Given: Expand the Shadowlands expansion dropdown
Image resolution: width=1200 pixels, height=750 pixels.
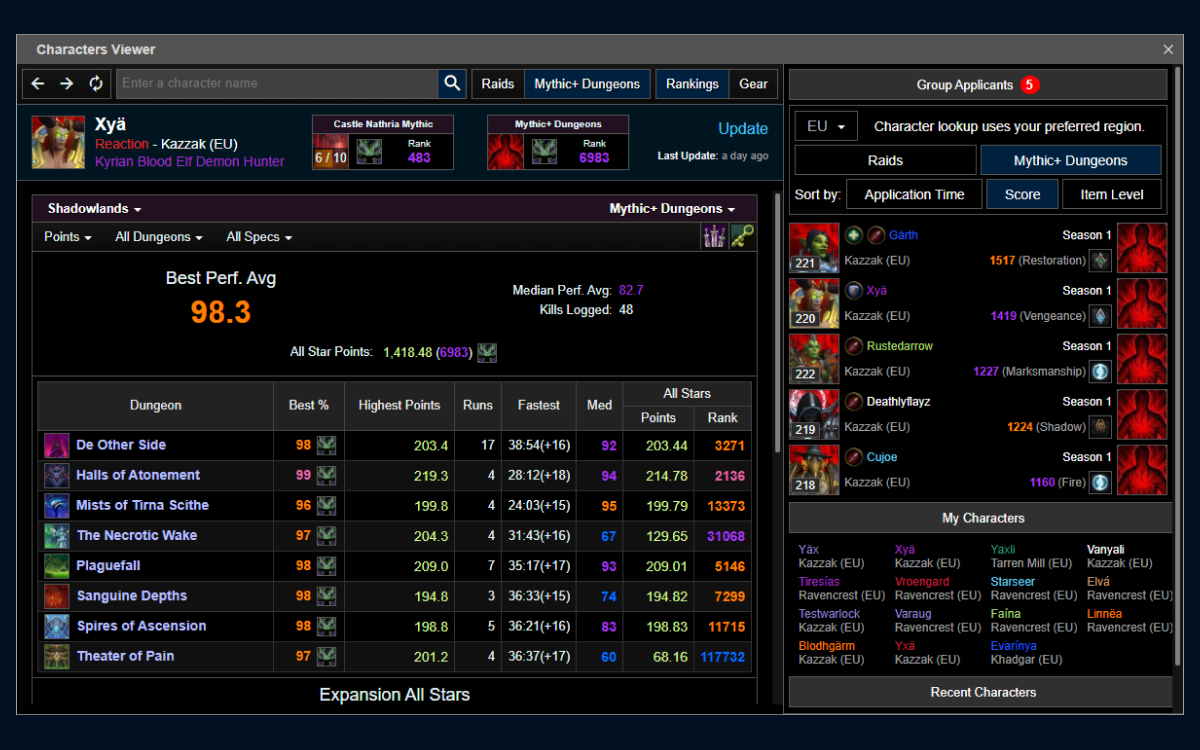Looking at the screenshot, I should click(x=94, y=209).
